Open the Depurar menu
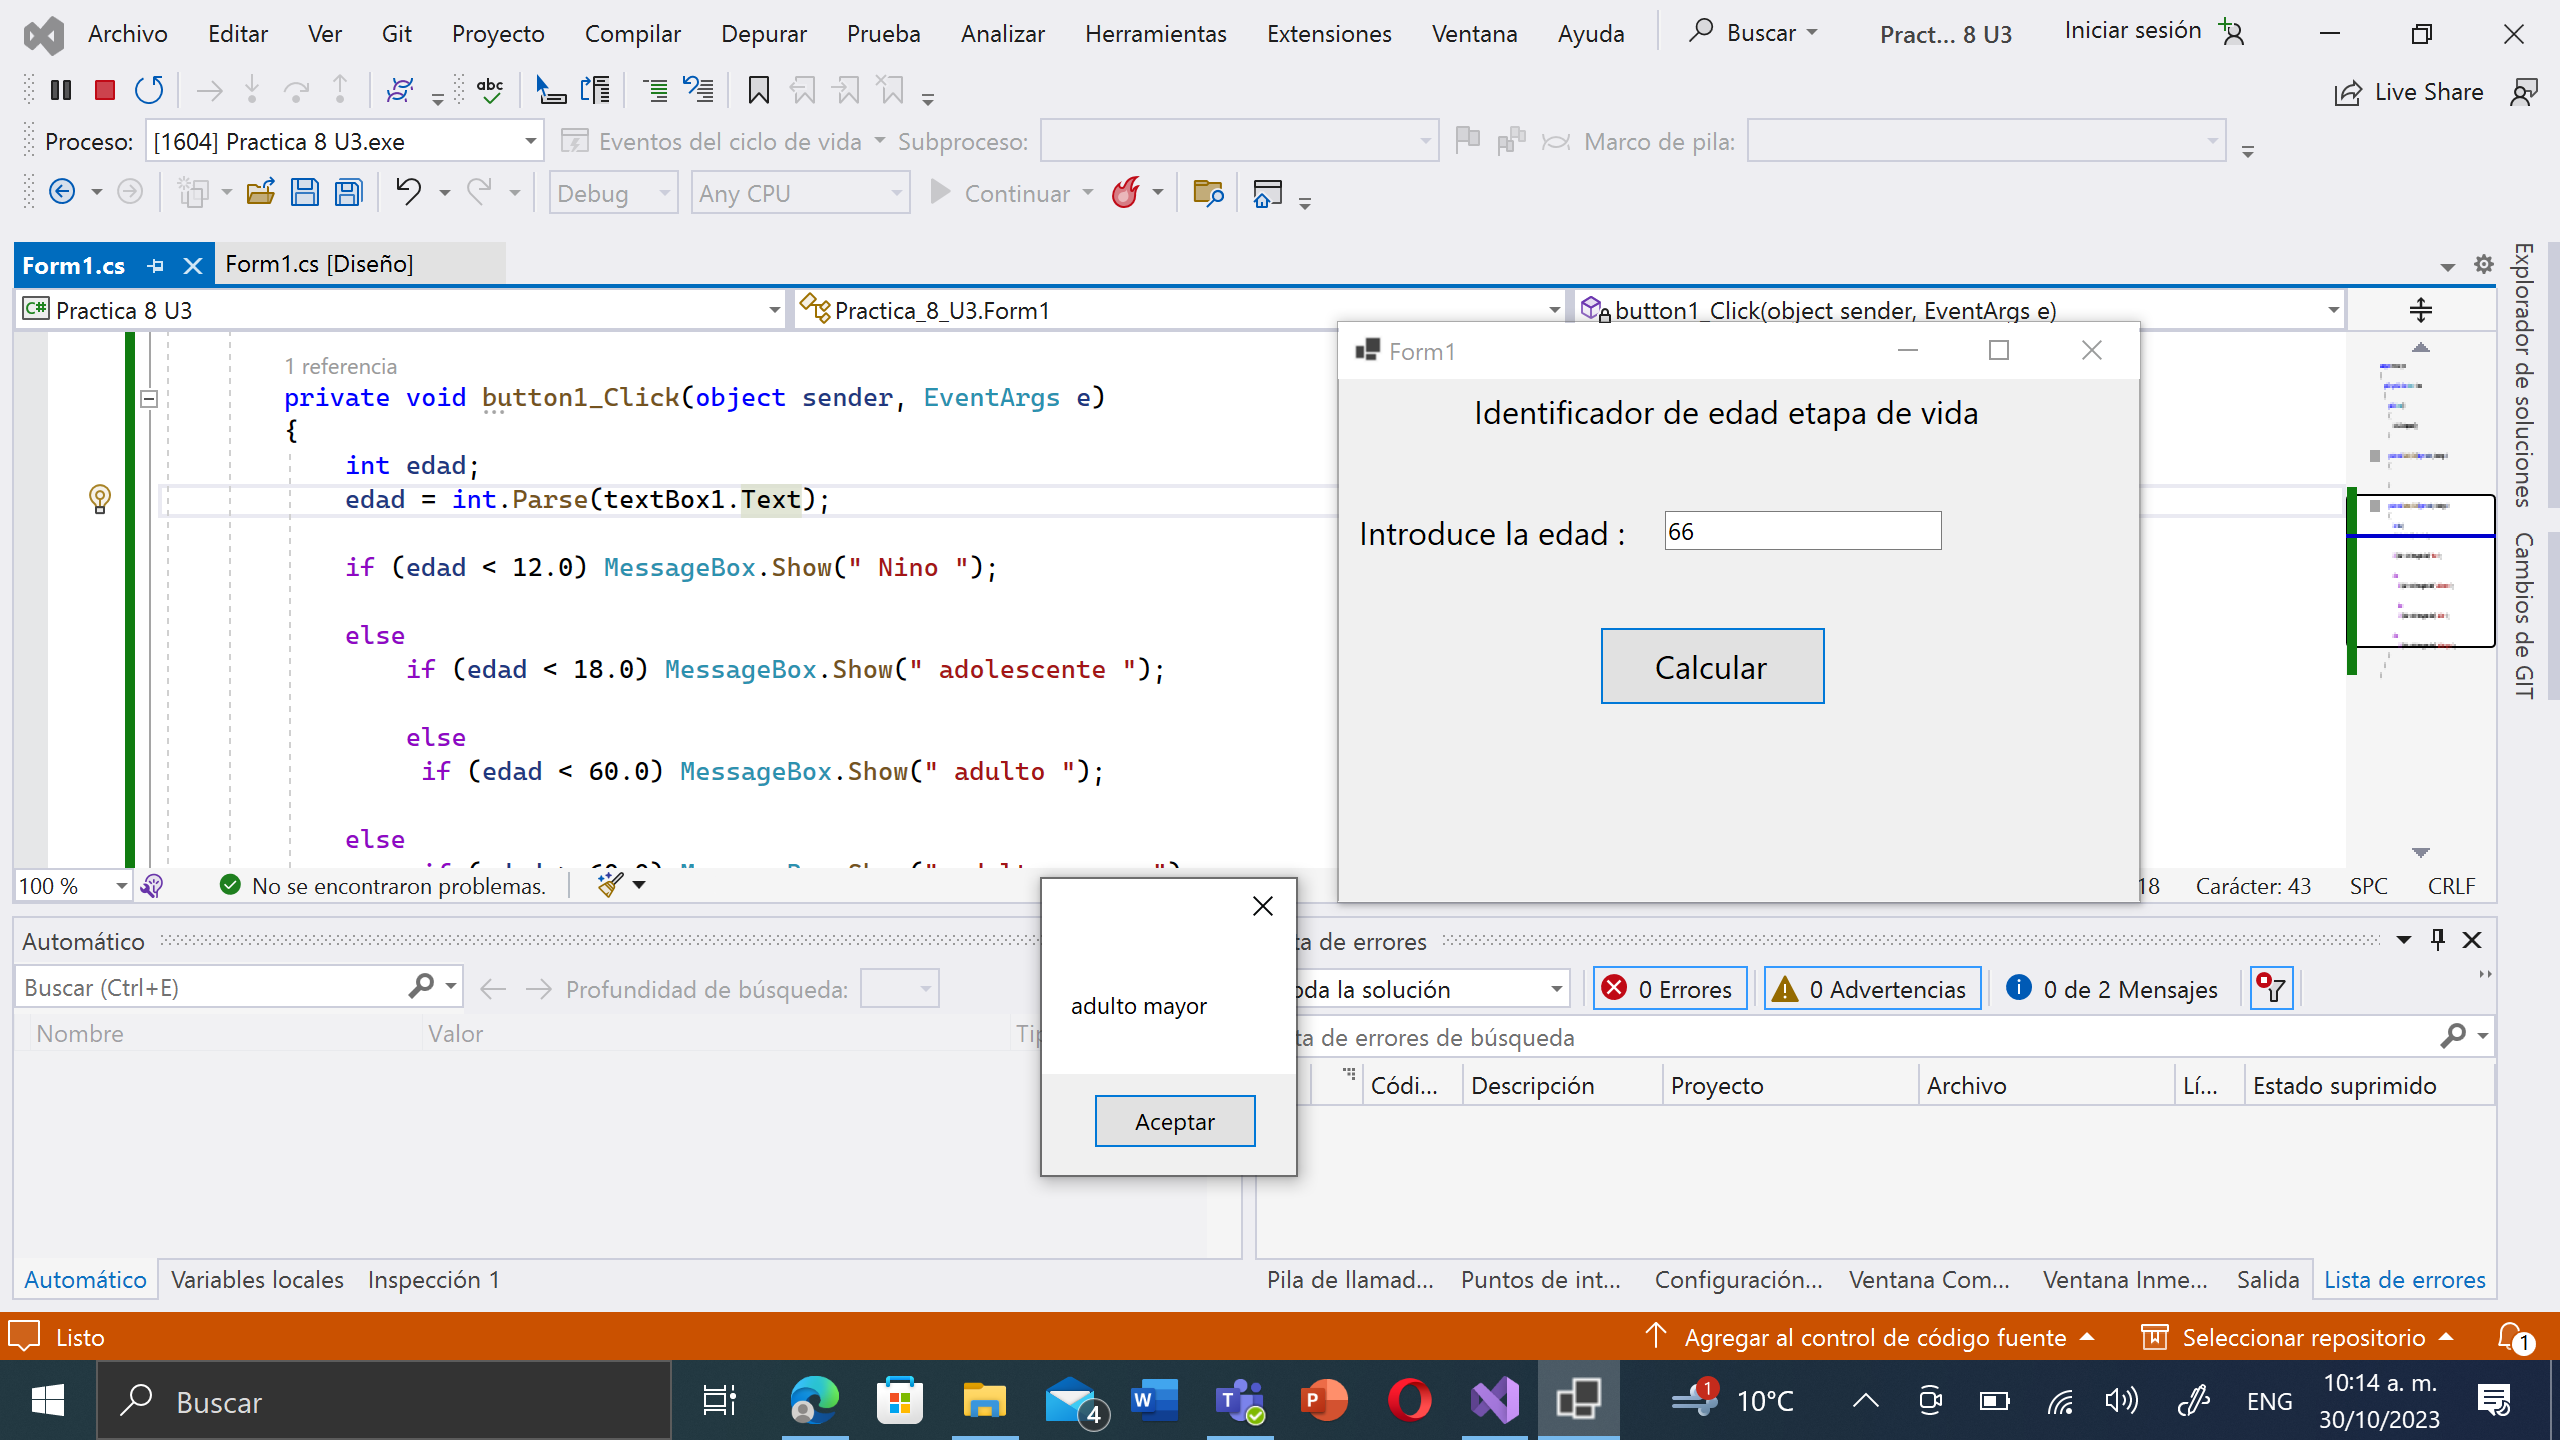The height and width of the screenshot is (1440, 2560). click(x=764, y=33)
